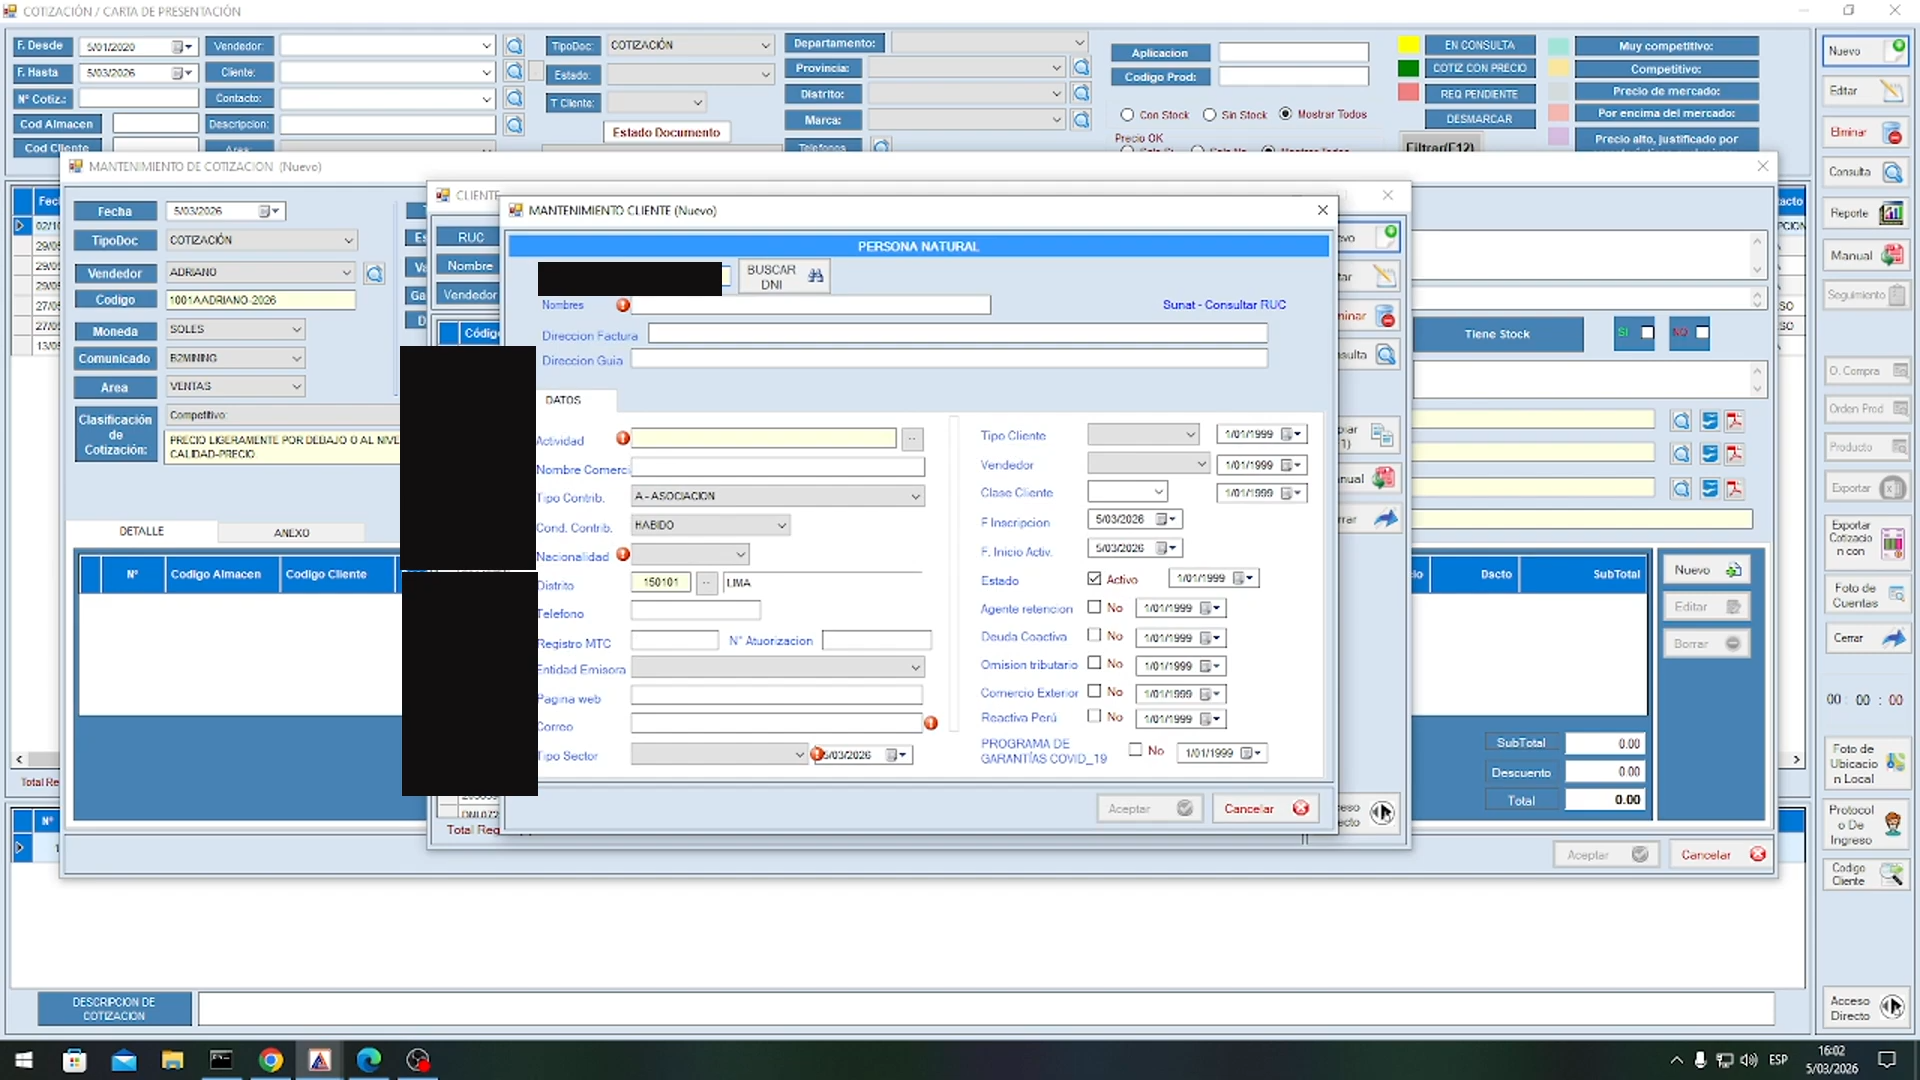1920x1080 pixels.
Task: Open Microsoft Edge from the taskbar
Action: pos(368,1060)
